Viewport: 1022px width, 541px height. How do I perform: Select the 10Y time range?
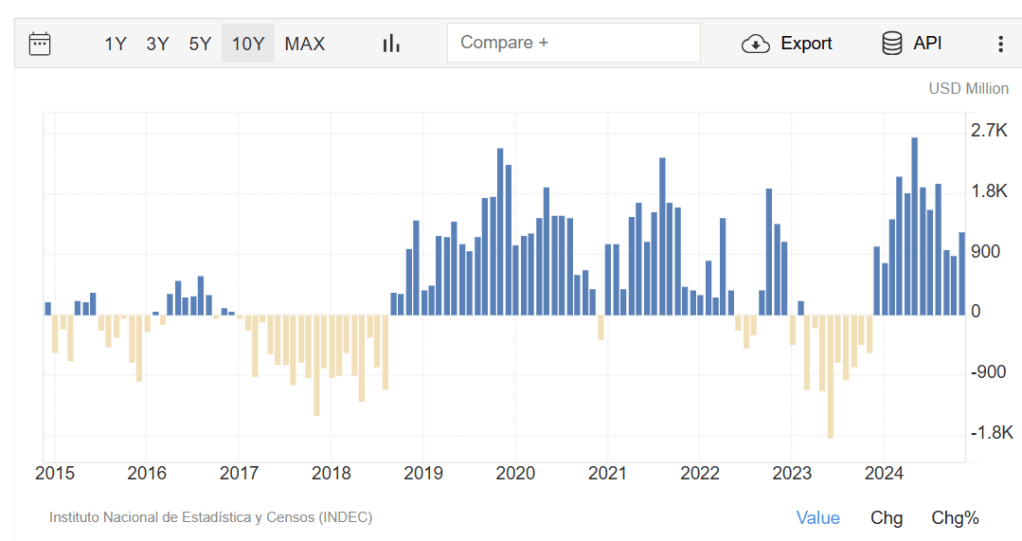248,43
